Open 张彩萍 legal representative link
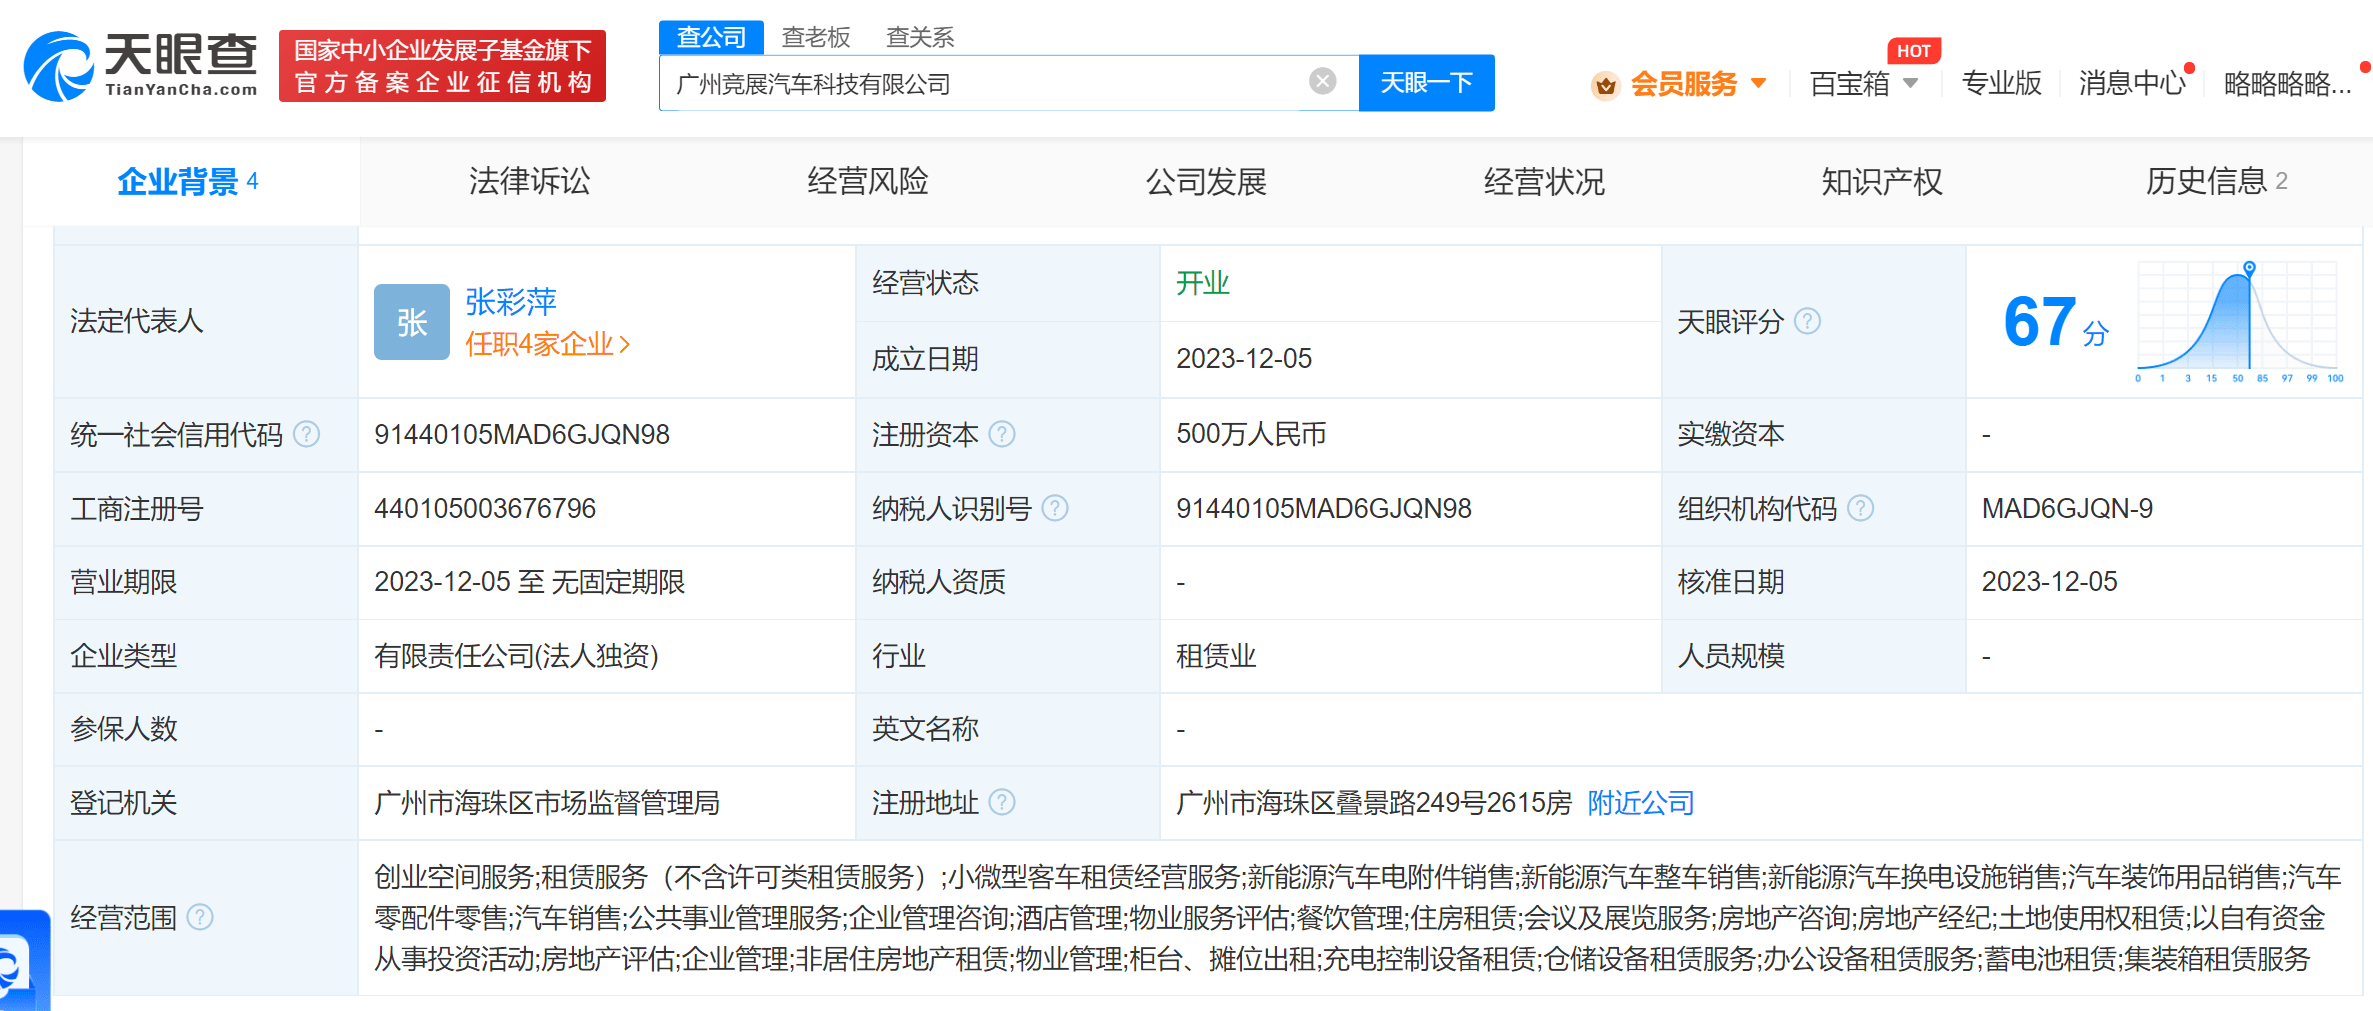 511,301
